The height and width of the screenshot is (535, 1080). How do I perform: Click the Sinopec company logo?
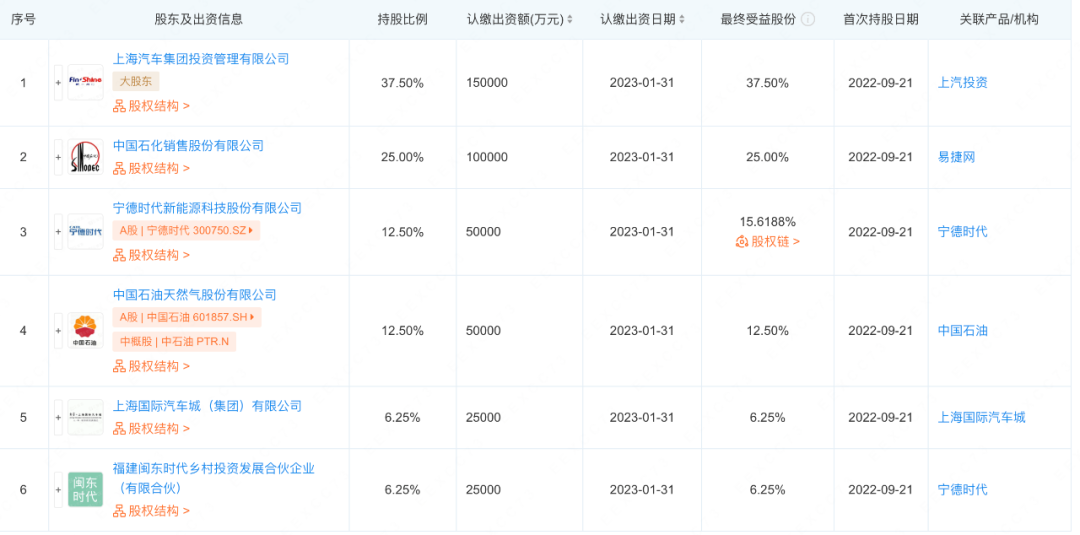click(85, 157)
